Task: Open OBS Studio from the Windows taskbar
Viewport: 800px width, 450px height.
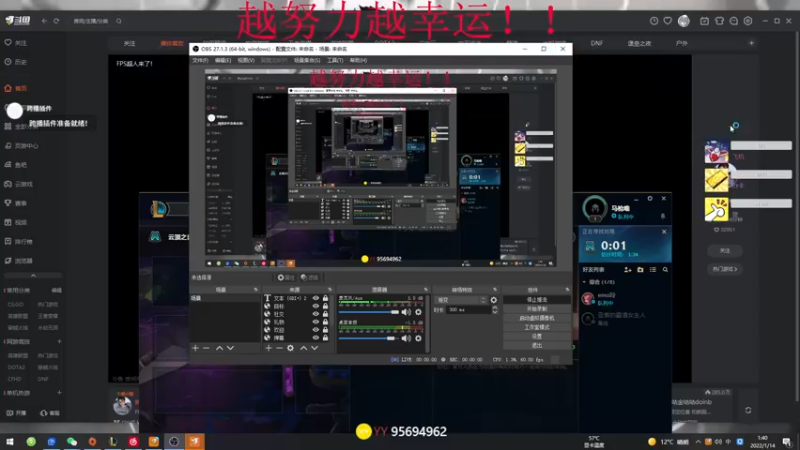Action: point(174,441)
